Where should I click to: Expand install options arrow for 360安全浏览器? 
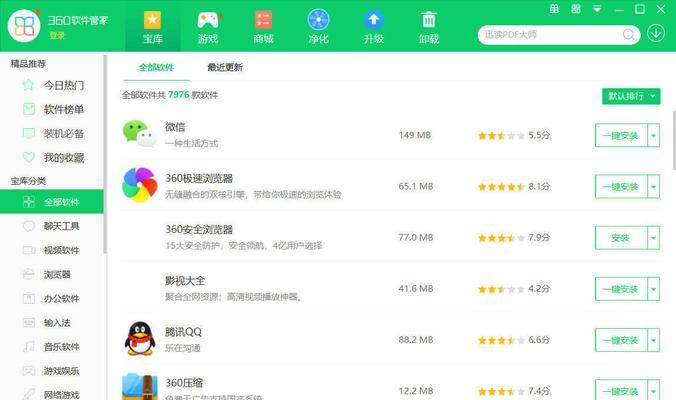click(654, 238)
